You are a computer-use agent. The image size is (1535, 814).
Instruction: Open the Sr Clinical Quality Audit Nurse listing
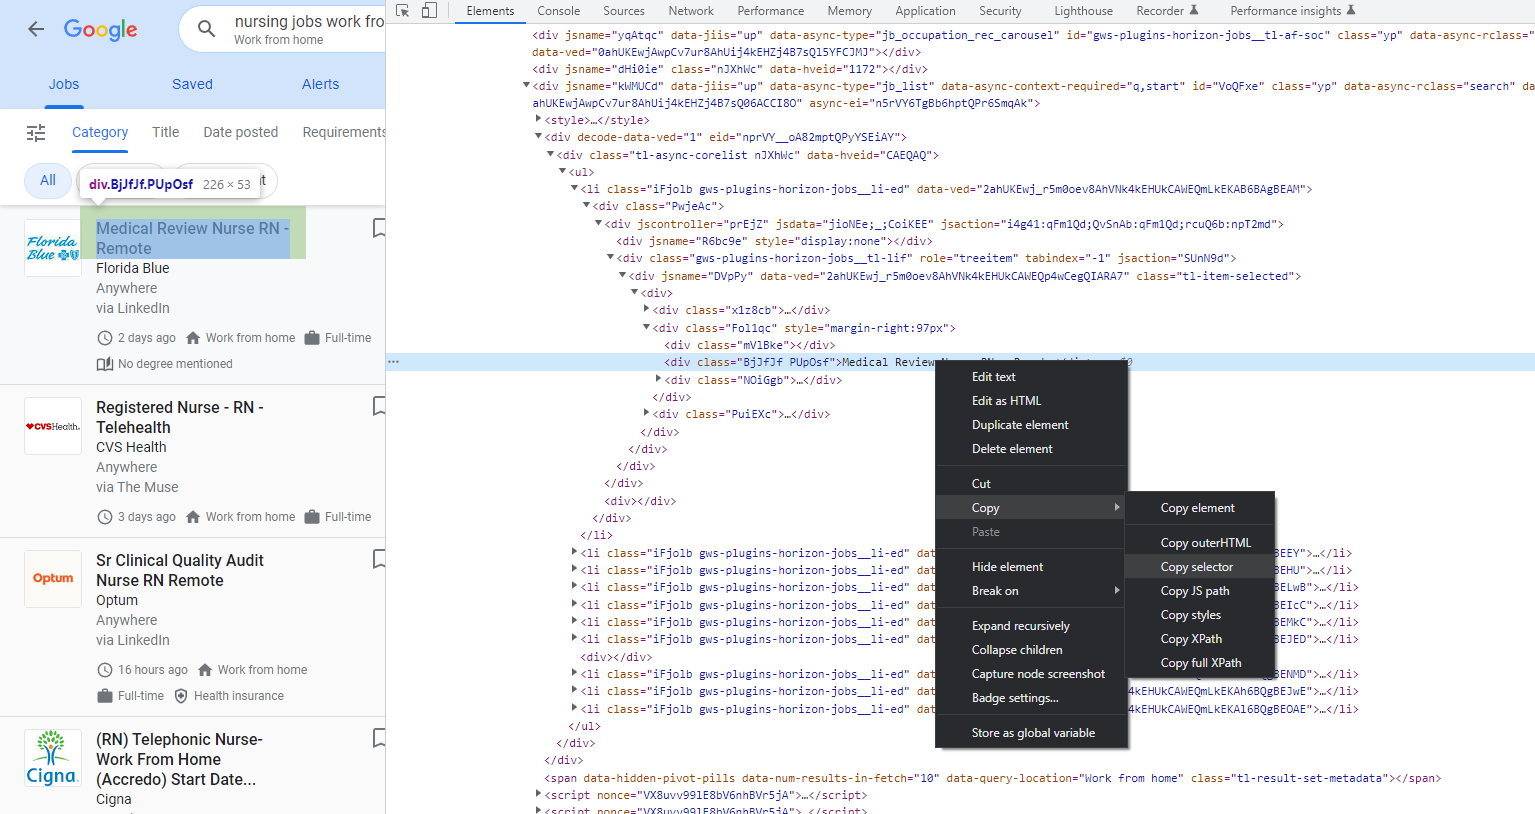point(180,570)
